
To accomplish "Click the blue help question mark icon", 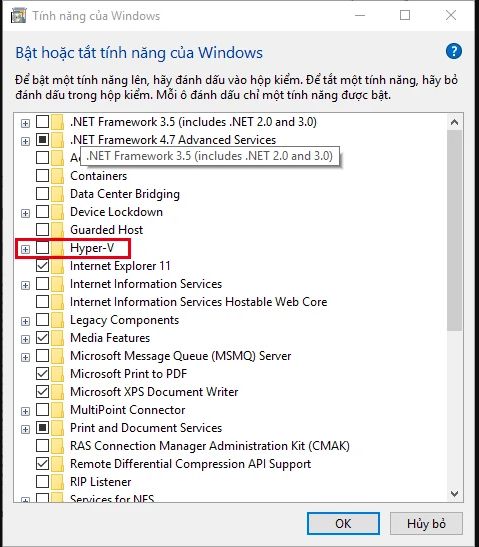I will [x=454, y=52].
